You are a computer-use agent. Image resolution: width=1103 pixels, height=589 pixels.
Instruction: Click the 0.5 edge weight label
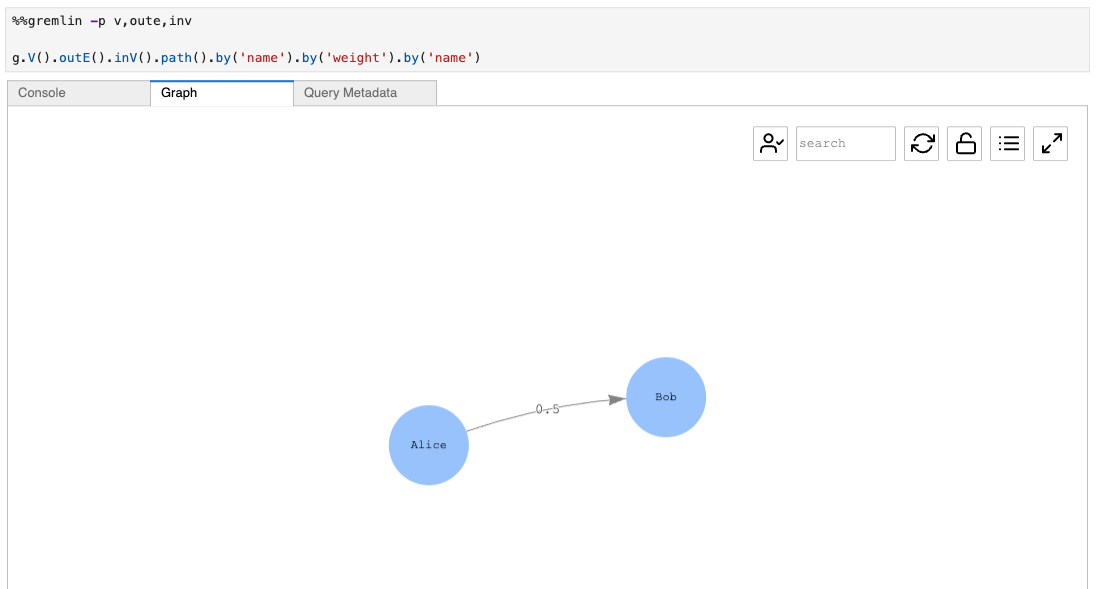click(x=548, y=409)
